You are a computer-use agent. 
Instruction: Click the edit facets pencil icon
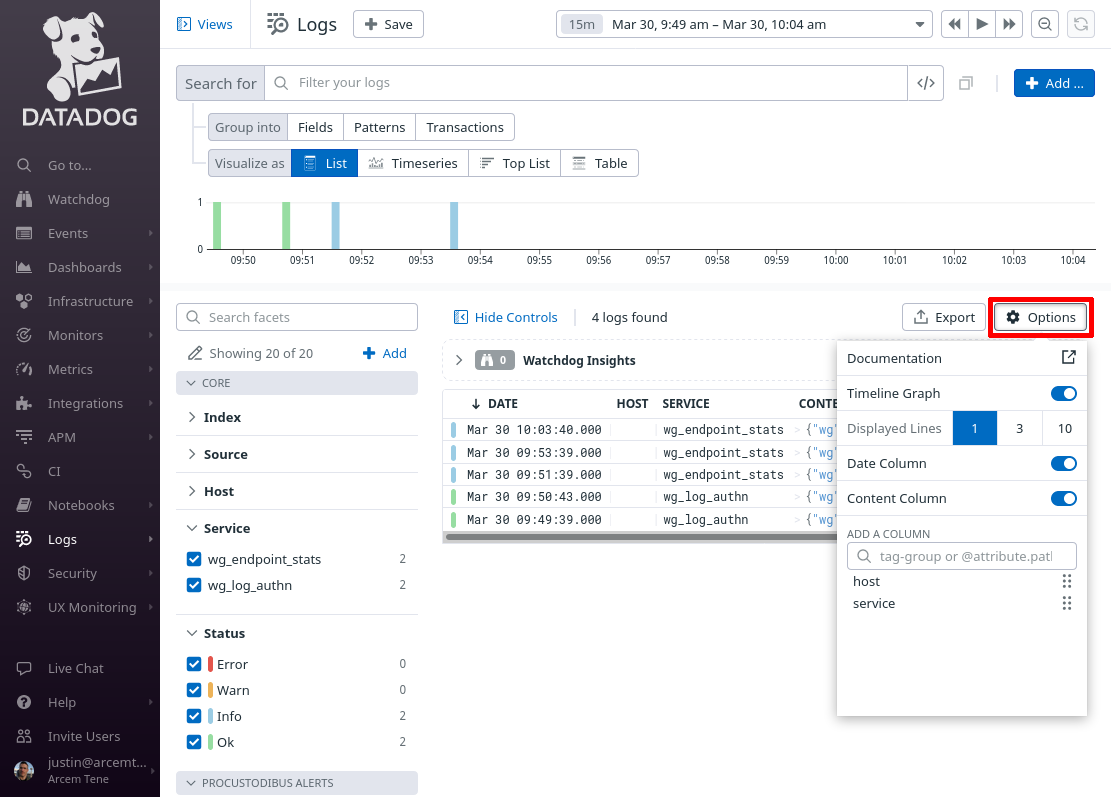(194, 353)
